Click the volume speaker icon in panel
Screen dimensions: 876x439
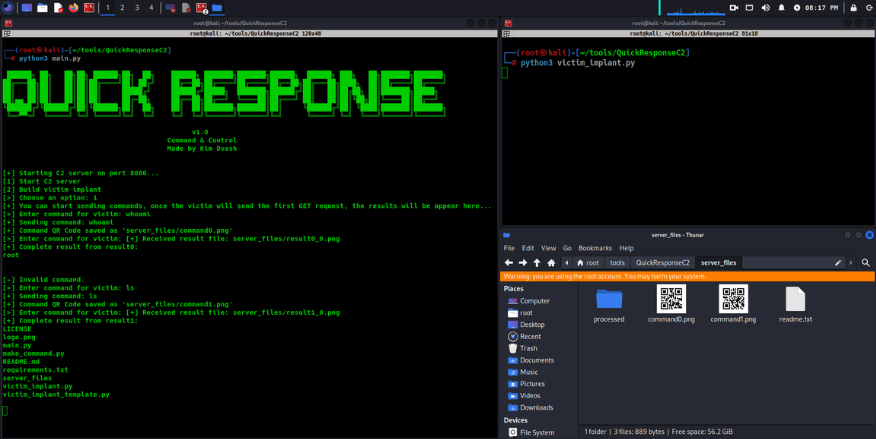tap(765, 7)
